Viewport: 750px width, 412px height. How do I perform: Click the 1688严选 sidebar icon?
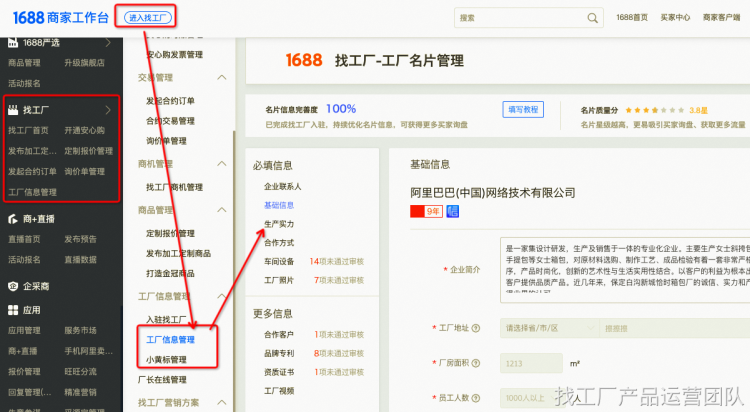[x=13, y=43]
